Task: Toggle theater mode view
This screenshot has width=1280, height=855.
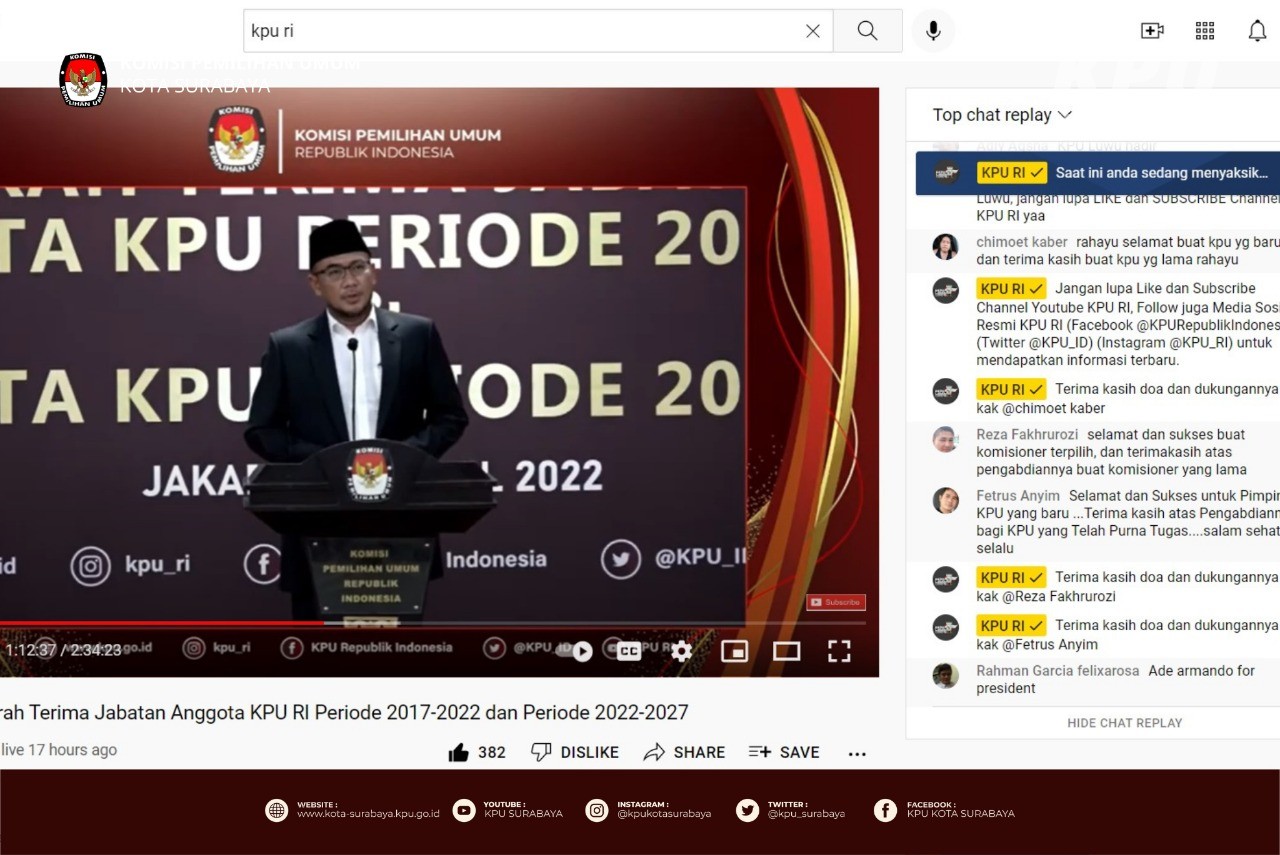Action: click(787, 651)
